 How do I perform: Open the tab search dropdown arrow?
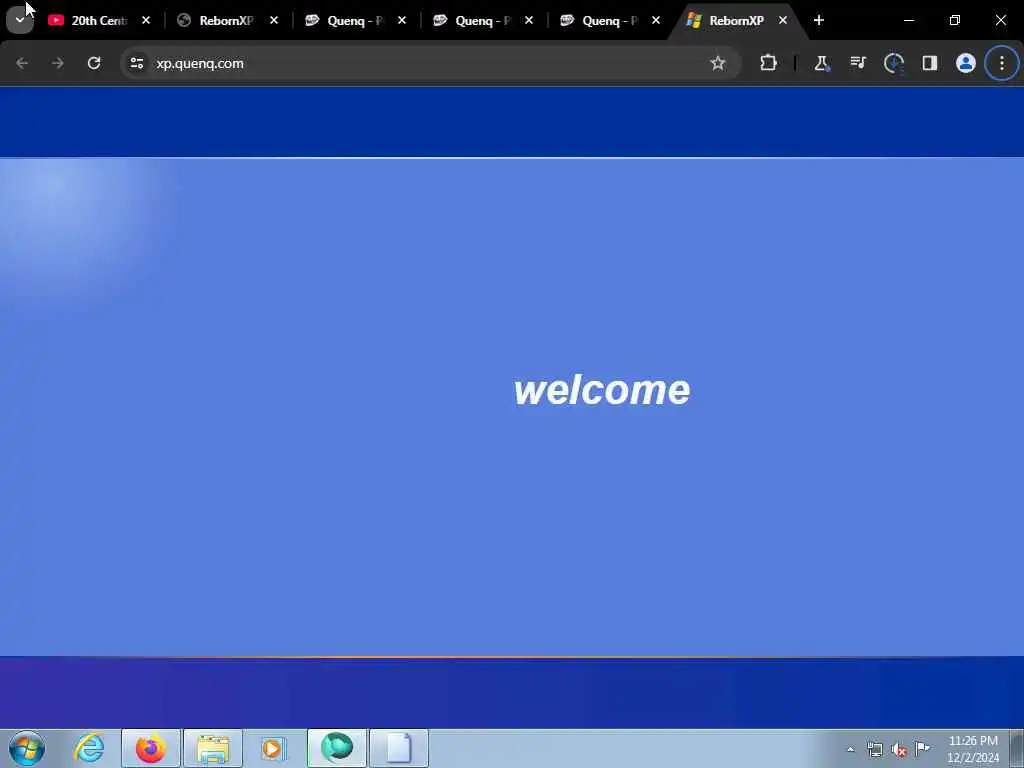point(20,20)
